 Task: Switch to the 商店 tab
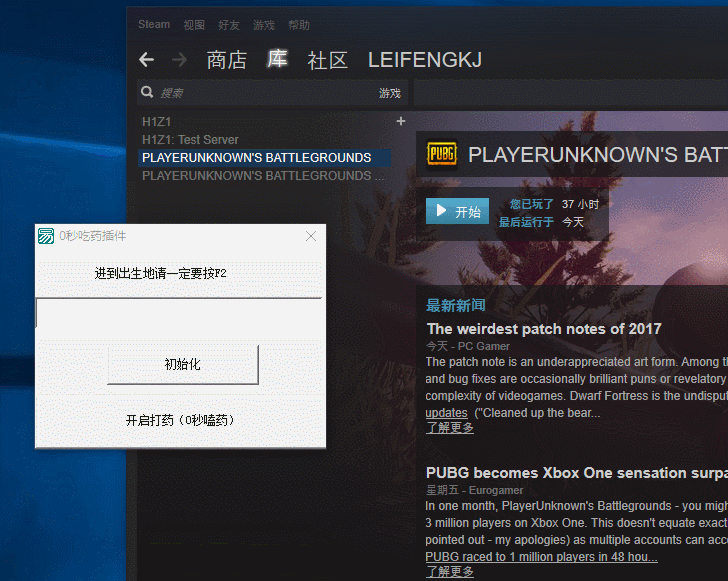tap(226, 60)
